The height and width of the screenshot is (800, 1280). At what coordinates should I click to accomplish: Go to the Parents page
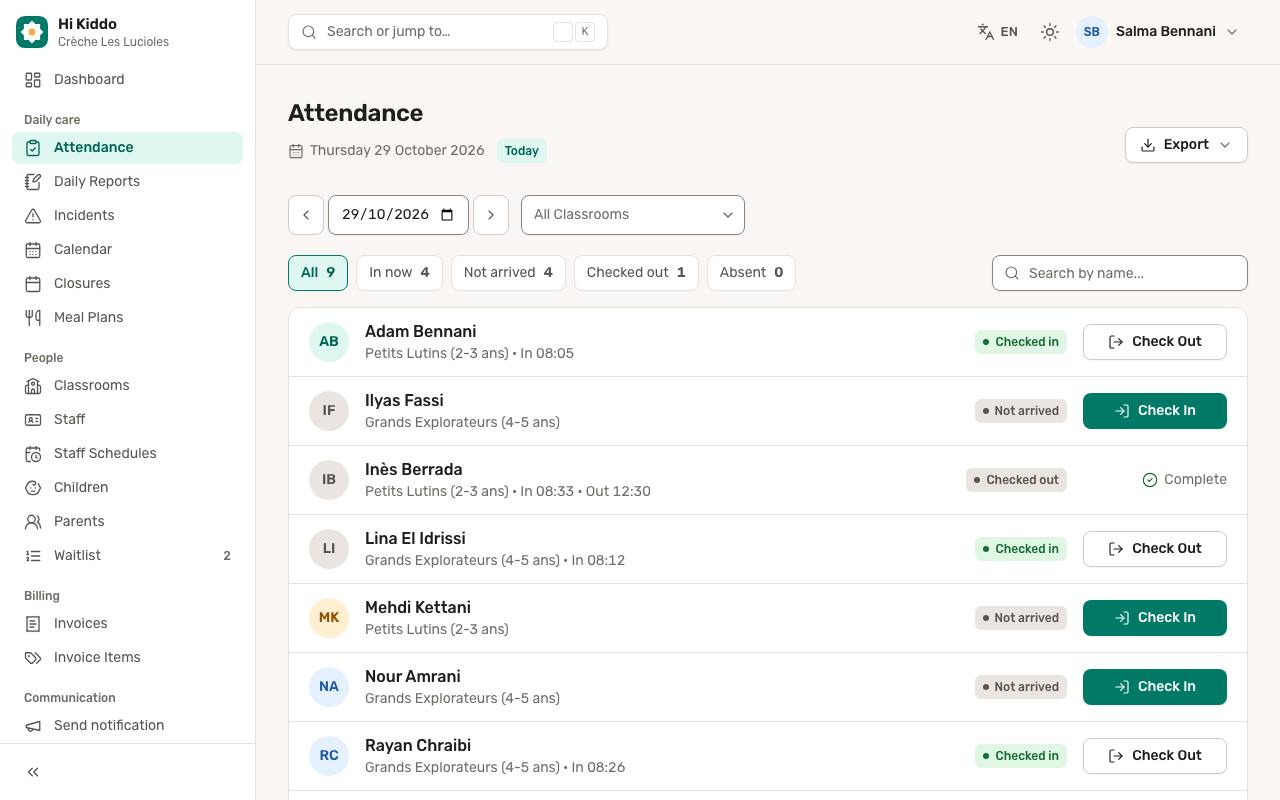coord(127,521)
